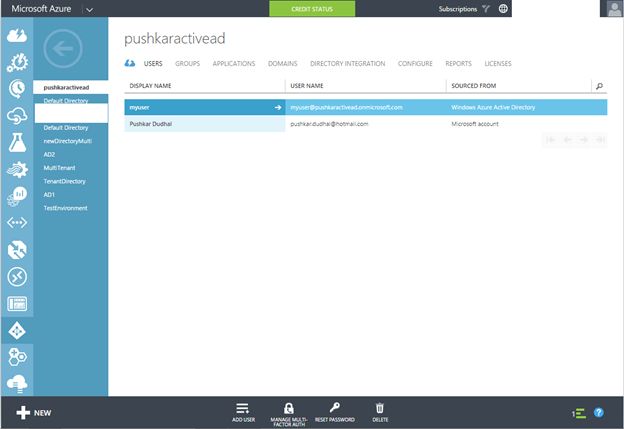Go to the previous page of the pager
The height and width of the screenshot is (429, 624).
tap(567, 140)
